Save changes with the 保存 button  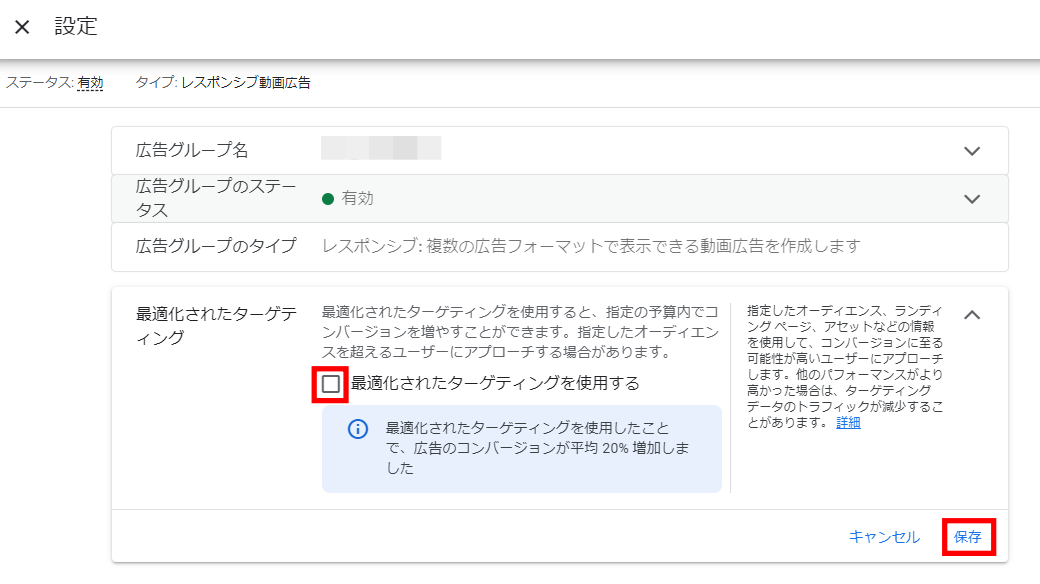pyautogui.click(x=967, y=537)
